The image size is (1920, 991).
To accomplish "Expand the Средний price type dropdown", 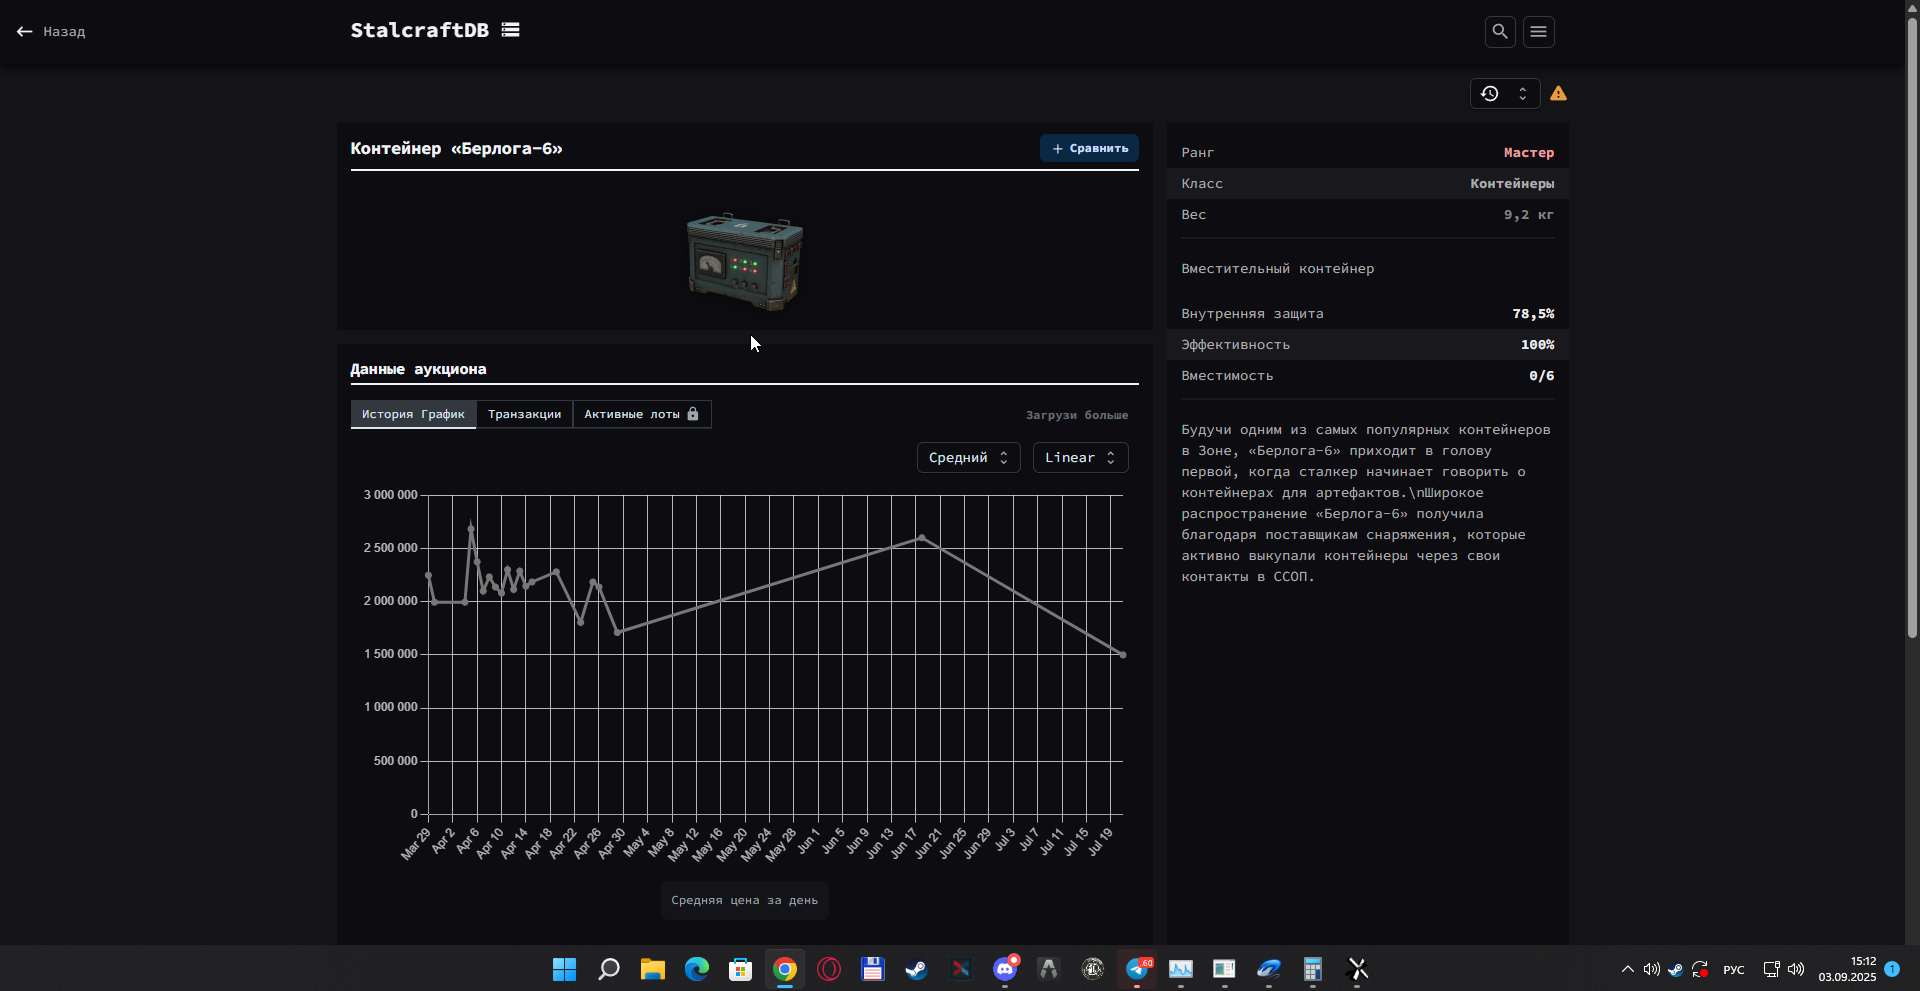I will click(968, 457).
